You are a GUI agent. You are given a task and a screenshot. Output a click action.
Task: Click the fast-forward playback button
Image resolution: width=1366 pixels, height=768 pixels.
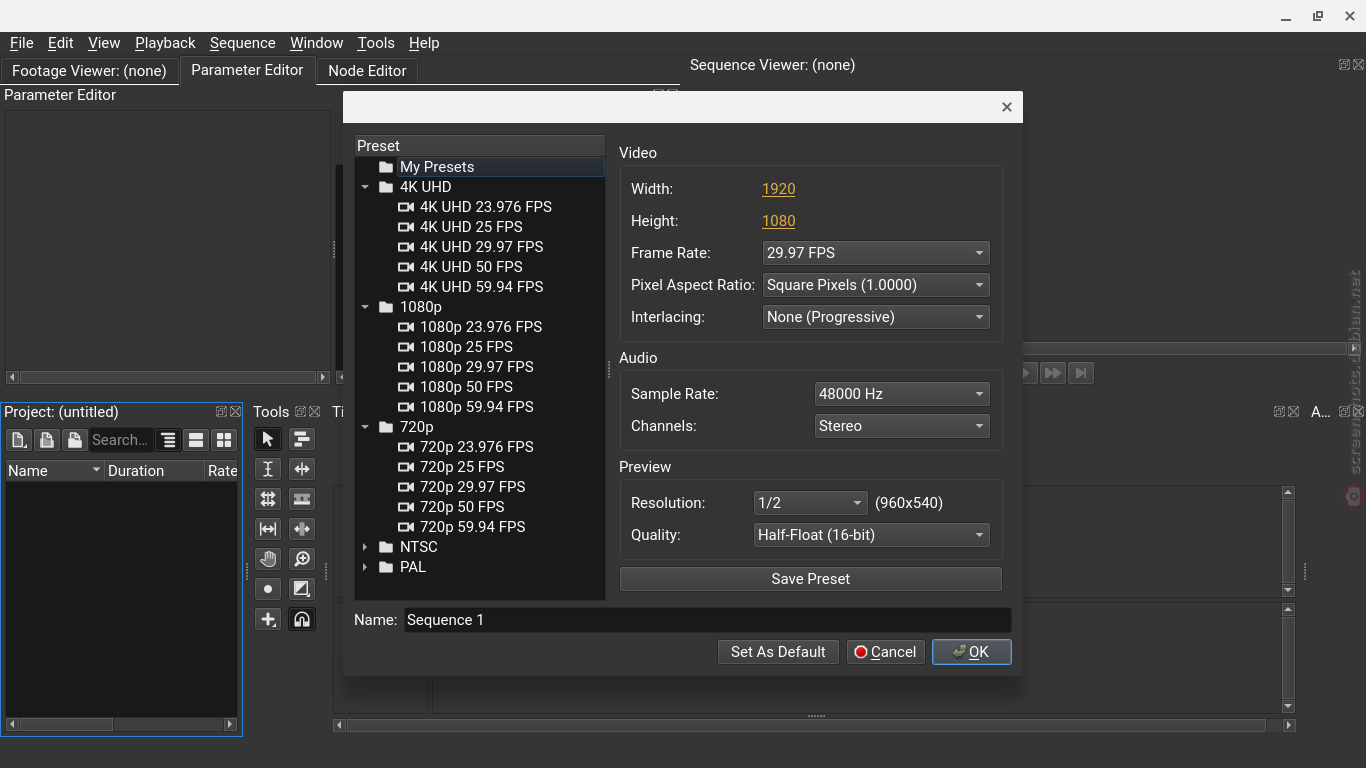click(x=1053, y=373)
